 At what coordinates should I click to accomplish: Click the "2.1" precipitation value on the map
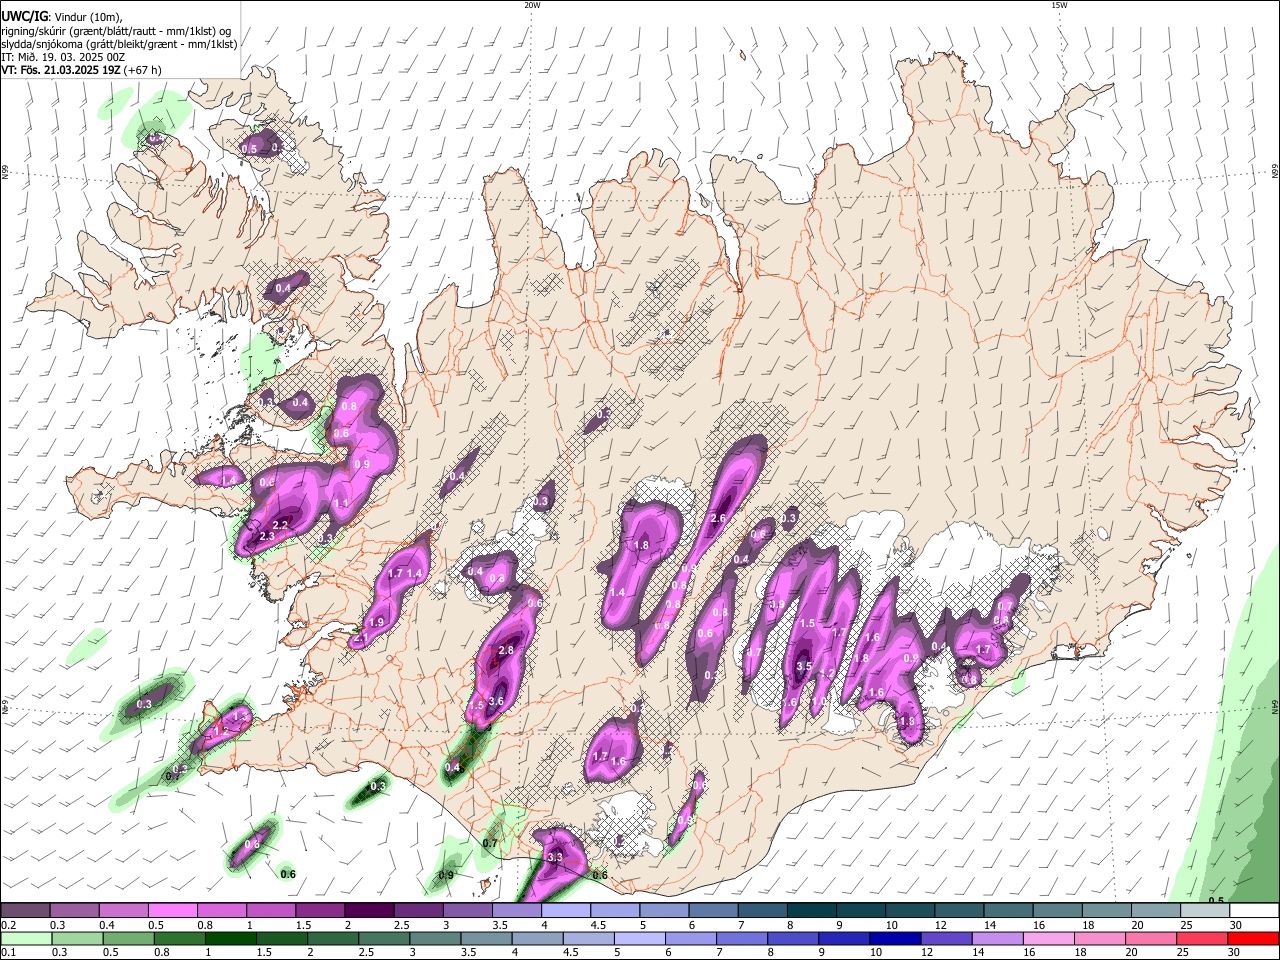[361, 637]
